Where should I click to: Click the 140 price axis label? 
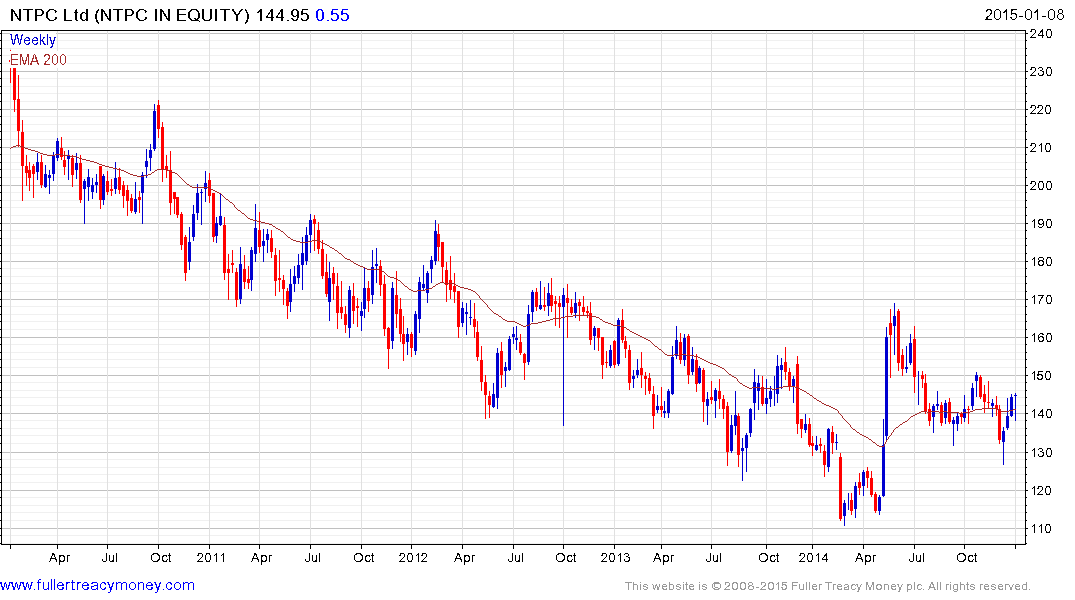[x=1041, y=414]
